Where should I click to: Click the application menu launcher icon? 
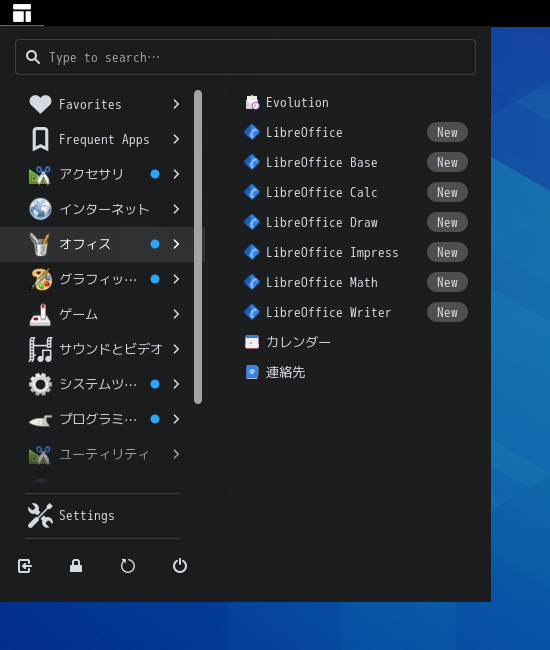pos(22,13)
